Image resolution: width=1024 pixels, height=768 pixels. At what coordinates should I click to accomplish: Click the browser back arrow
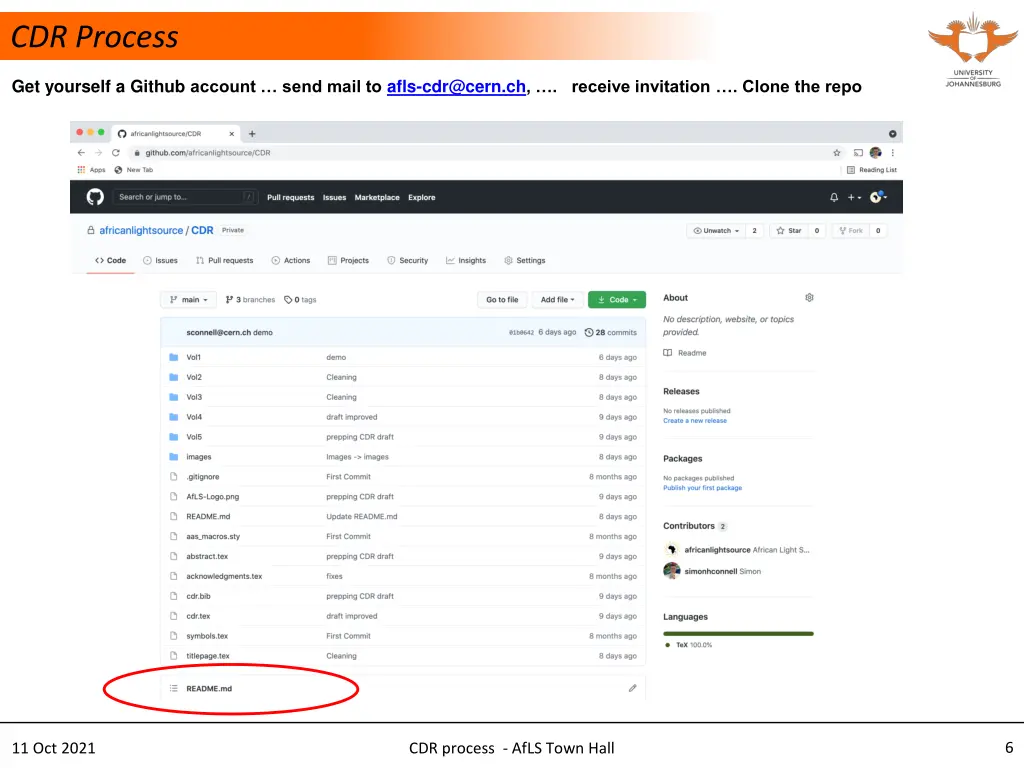tap(81, 153)
